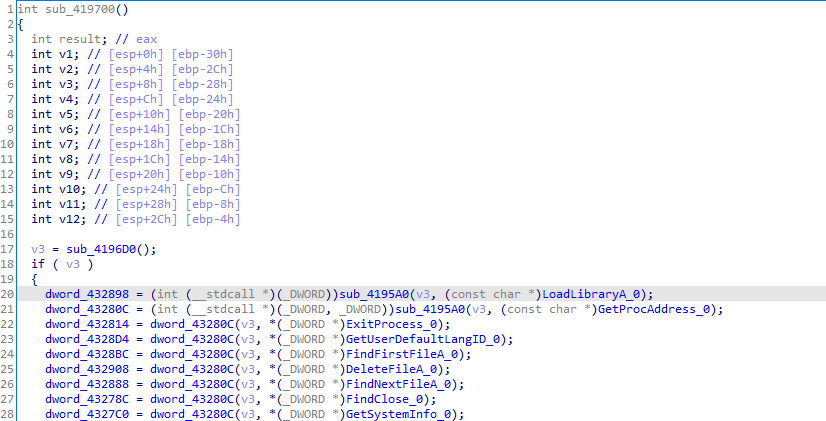Click variable v1 declaration on line 4
This screenshot has width=826, height=421.
[x=66, y=54]
